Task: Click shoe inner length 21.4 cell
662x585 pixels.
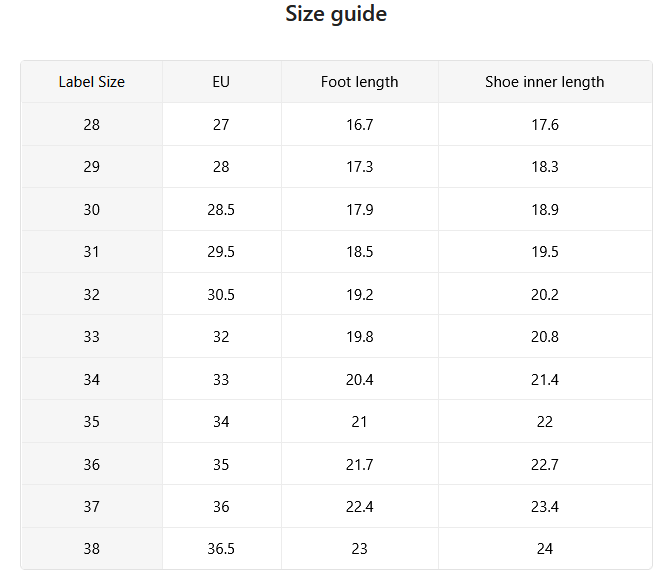Action: point(545,379)
